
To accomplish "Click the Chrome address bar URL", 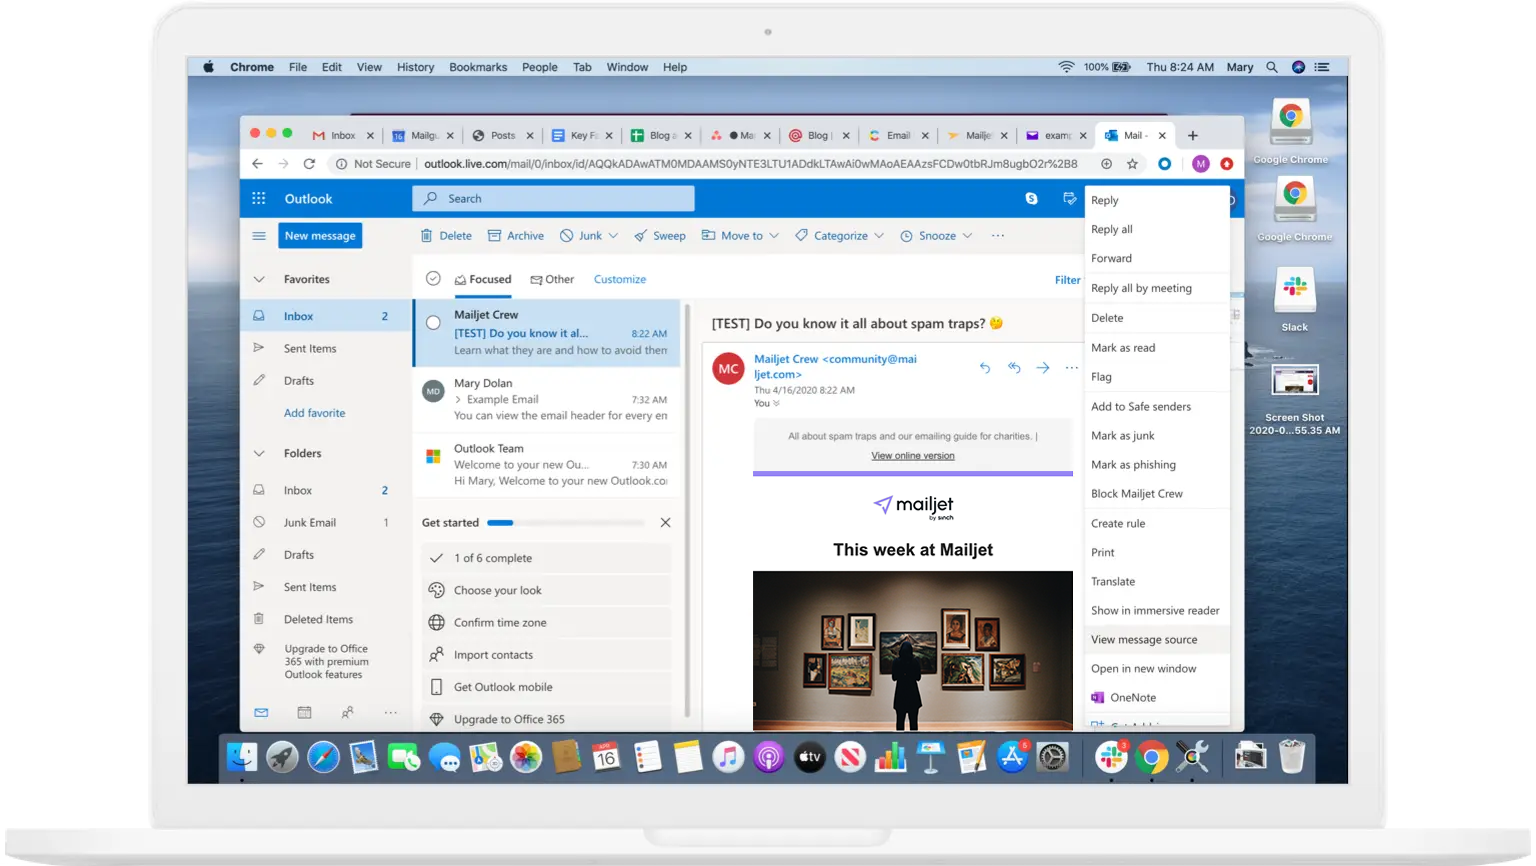I will 750,164.
